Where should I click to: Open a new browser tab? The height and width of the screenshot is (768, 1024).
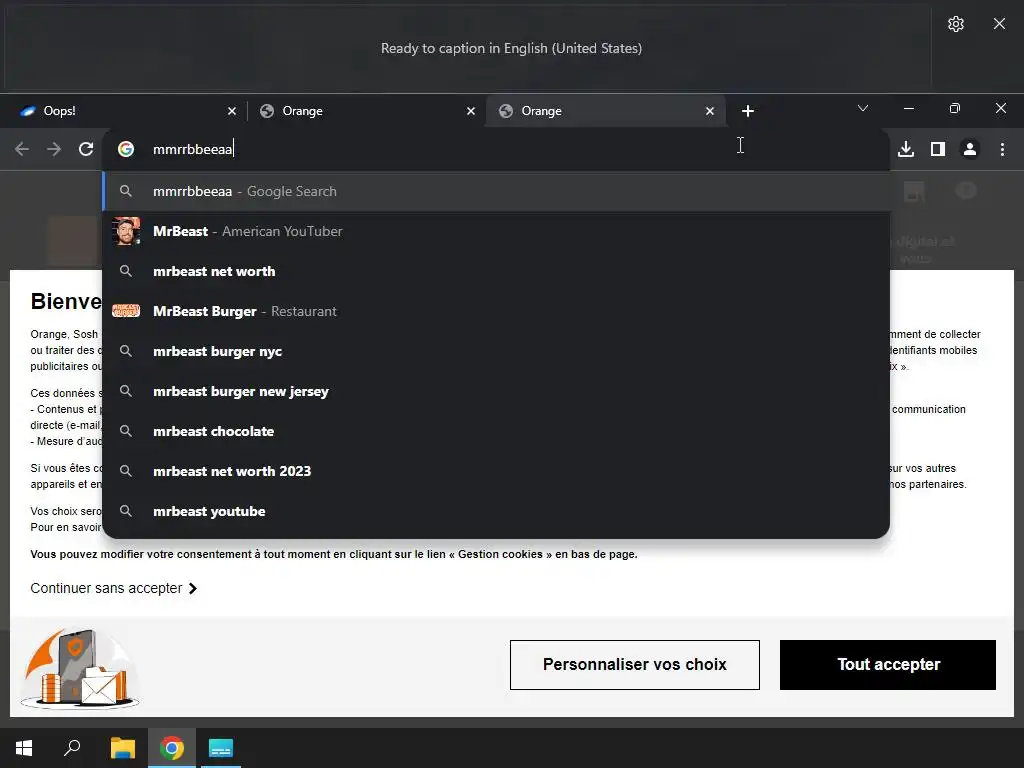(x=748, y=111)
